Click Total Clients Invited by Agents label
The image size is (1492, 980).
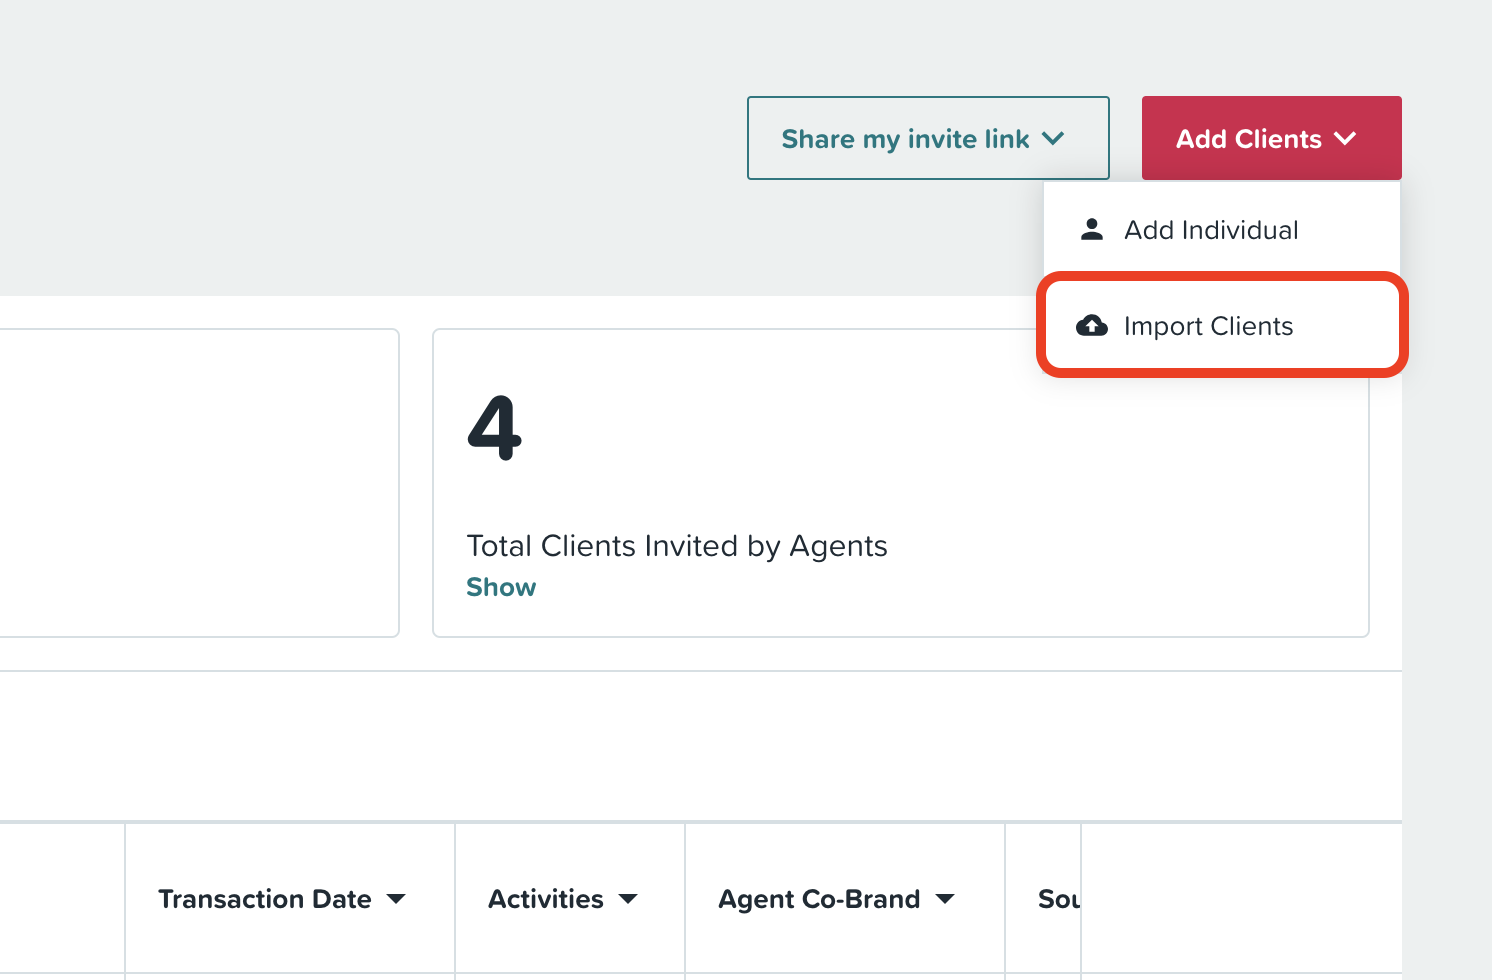677,546
